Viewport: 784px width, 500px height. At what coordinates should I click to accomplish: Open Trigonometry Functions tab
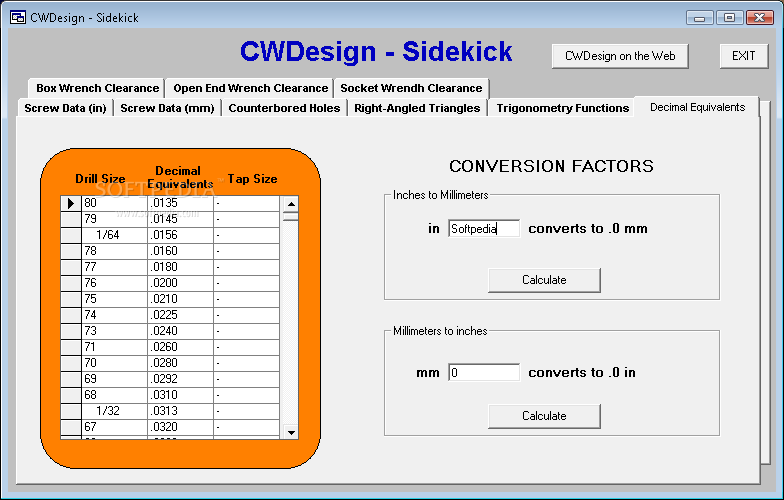(562, 108)
